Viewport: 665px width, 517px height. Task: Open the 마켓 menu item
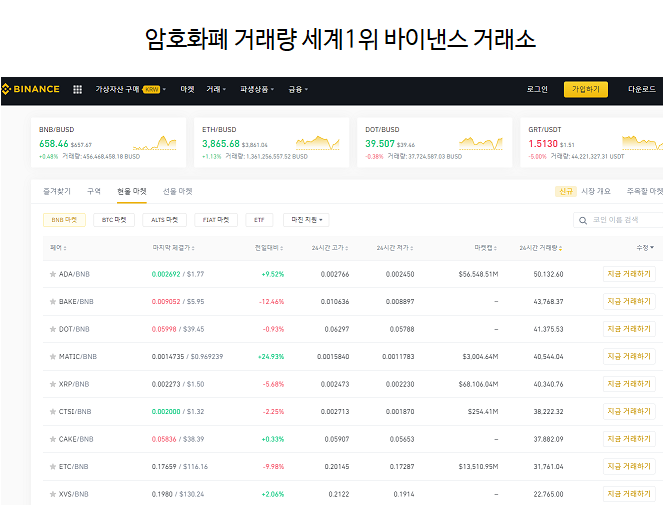pyautogui.click(x=187, y=89)
